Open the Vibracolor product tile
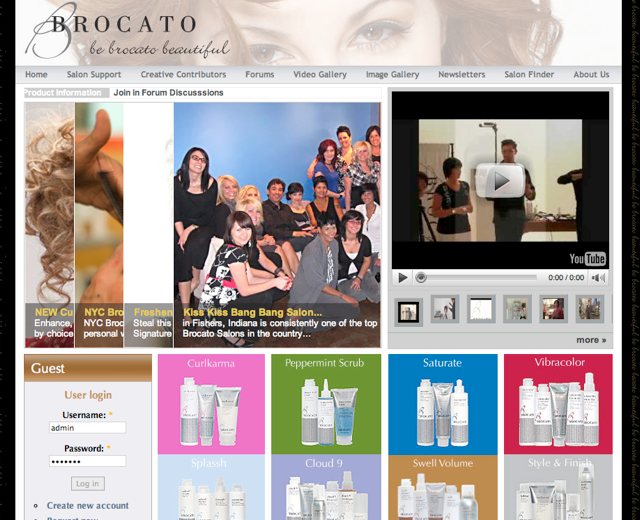 tap(558, 404)
